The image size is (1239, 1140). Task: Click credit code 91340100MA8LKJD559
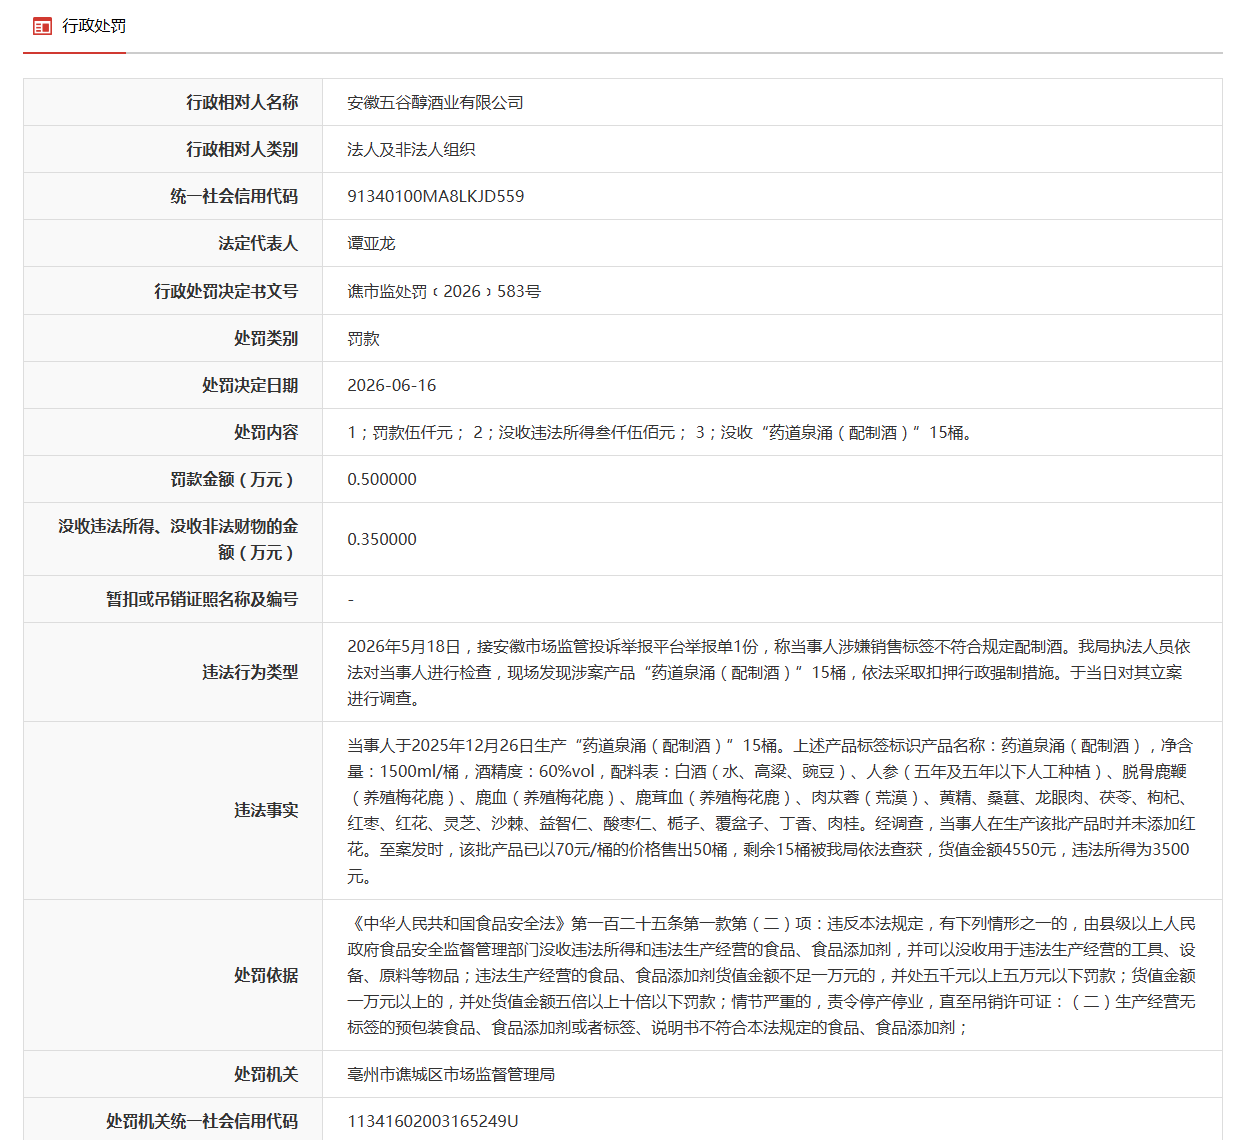click(x=435, y=196)
